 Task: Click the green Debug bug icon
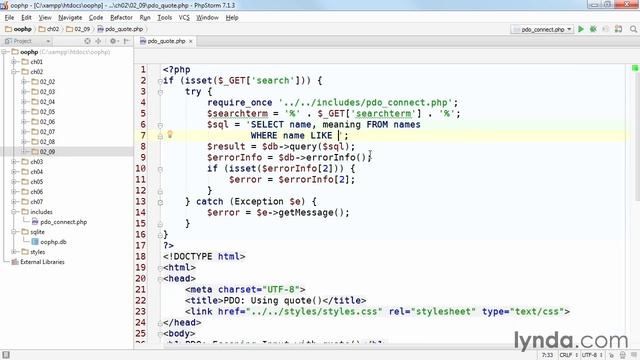click(x=593, y=29)
